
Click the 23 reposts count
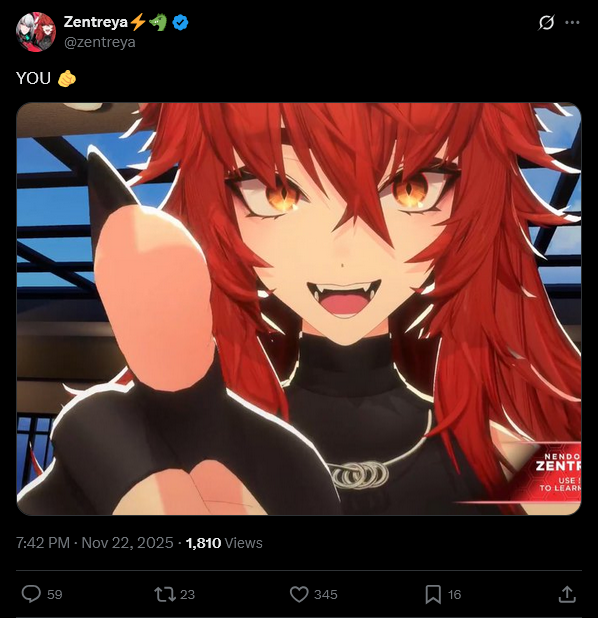point(188,594)
